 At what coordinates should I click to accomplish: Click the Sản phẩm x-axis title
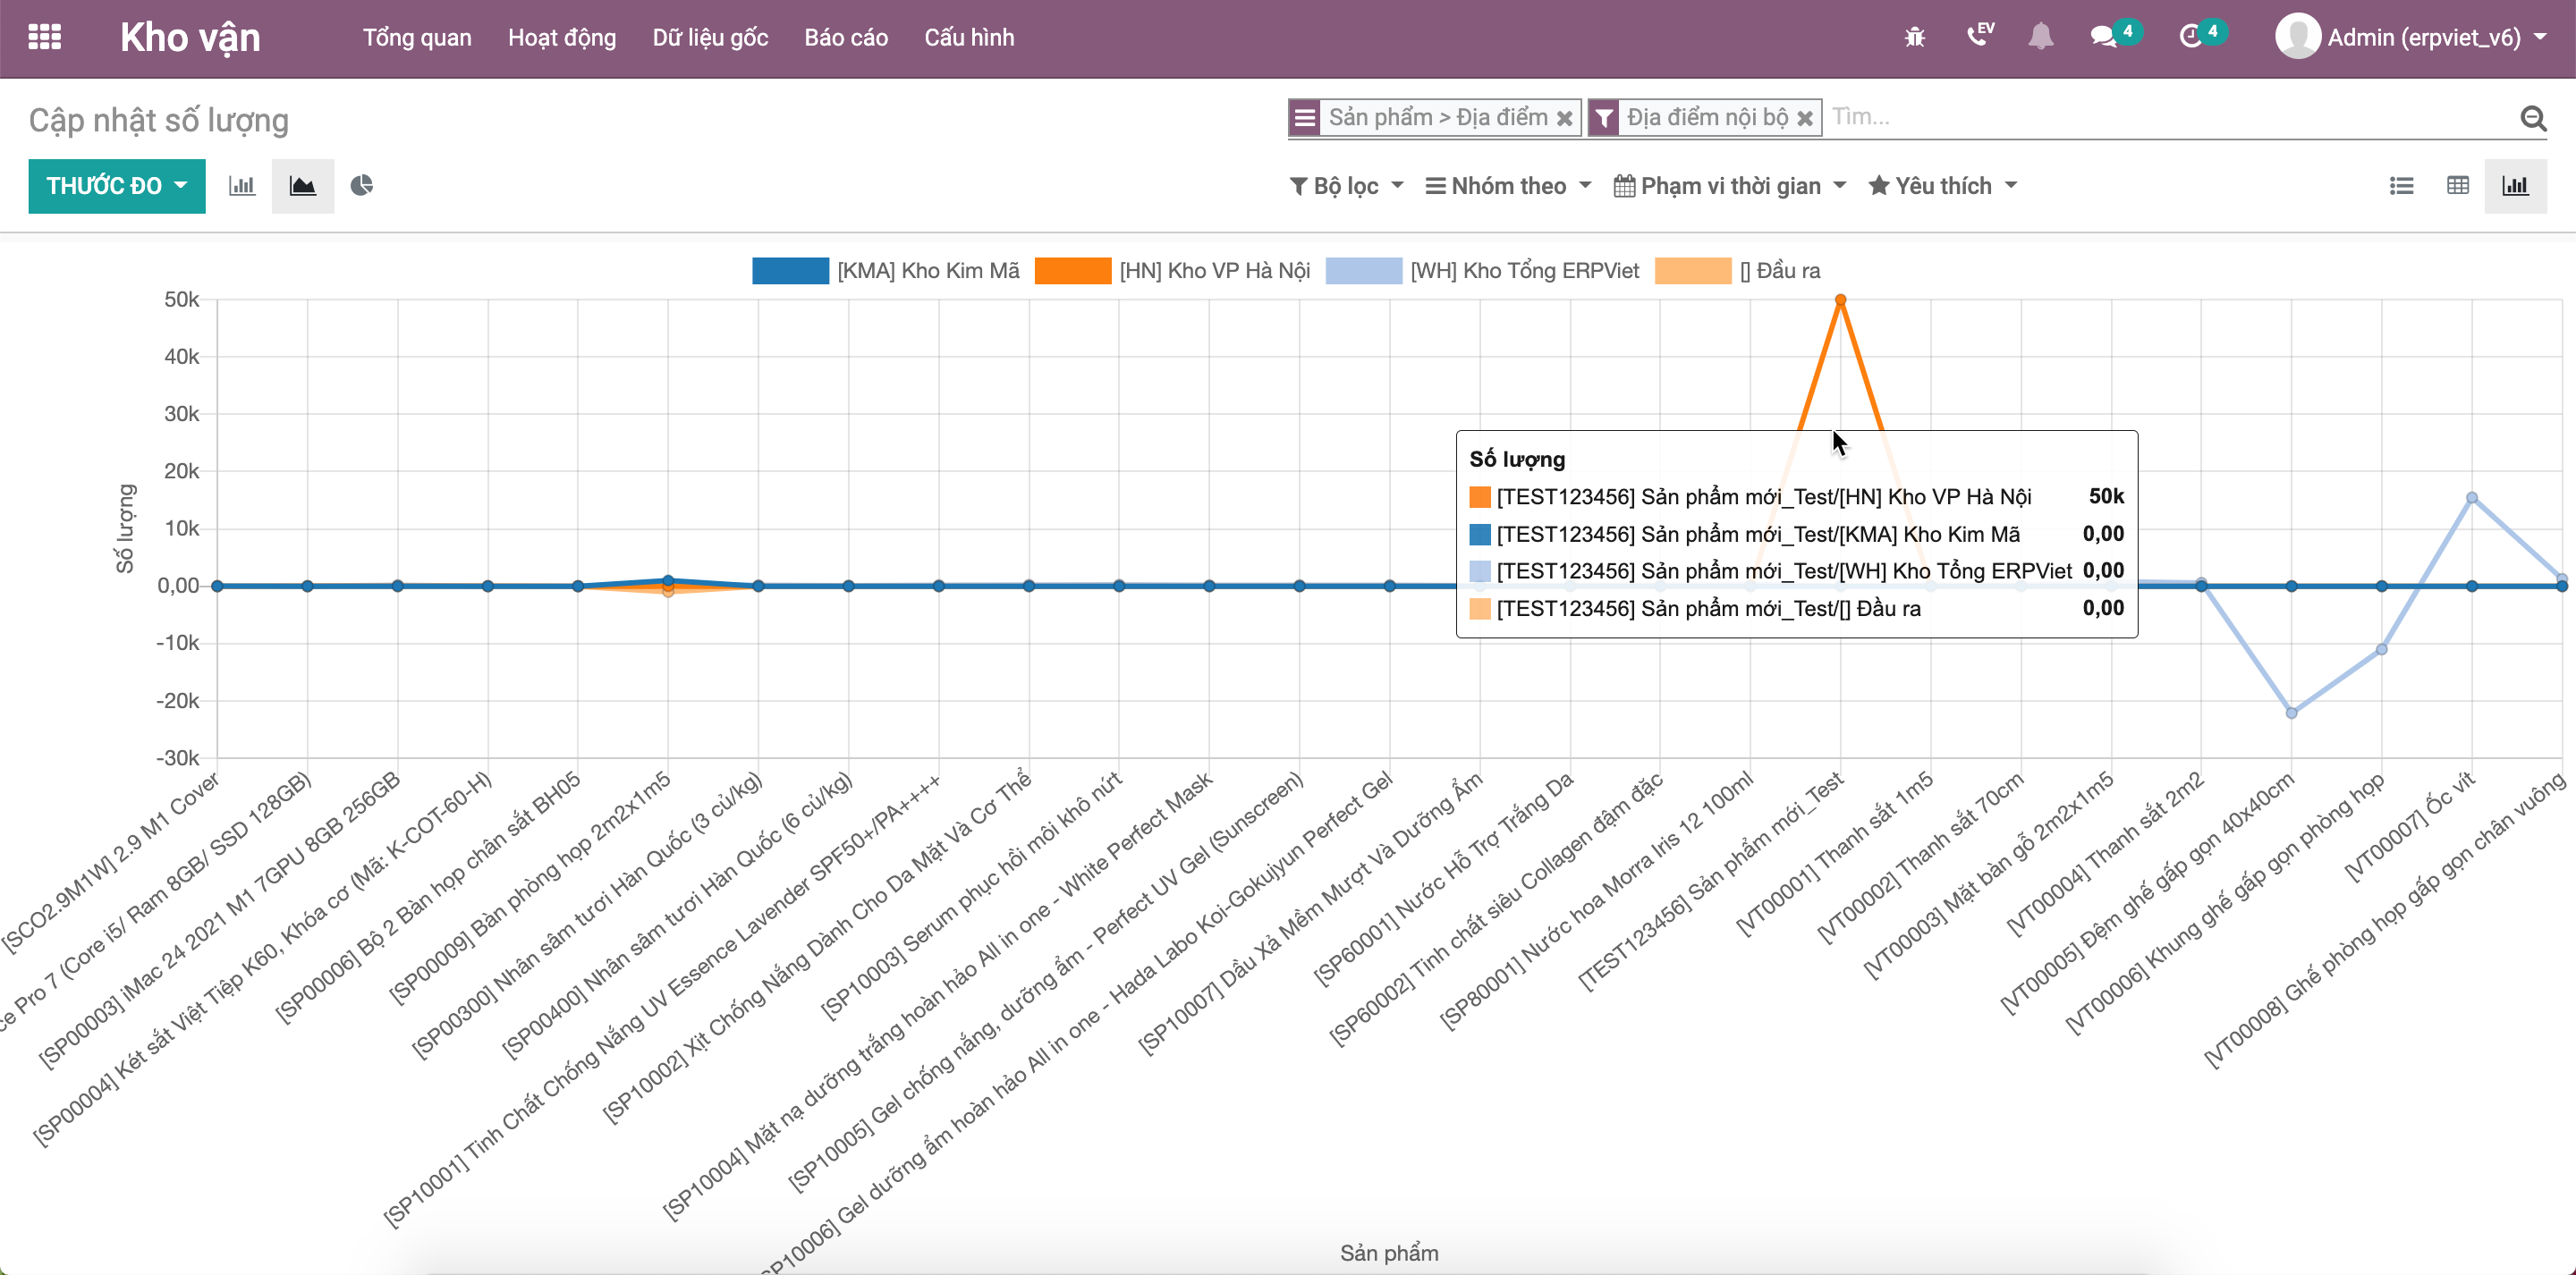[x=1389, y=1253]
